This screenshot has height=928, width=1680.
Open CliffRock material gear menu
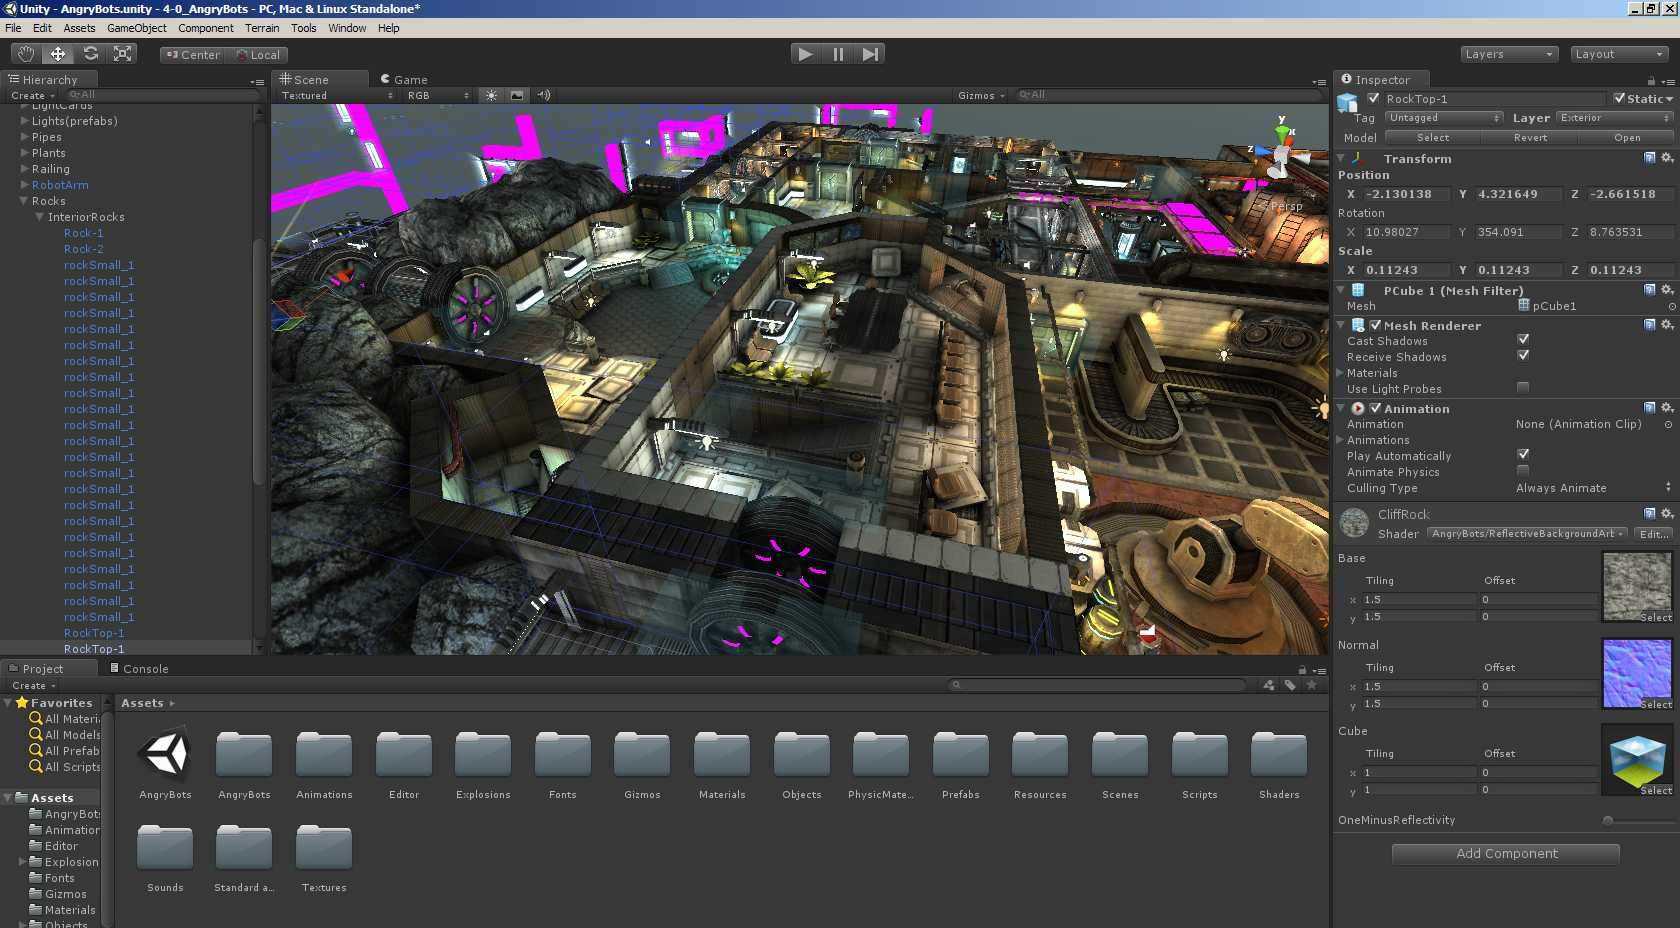pyautogui.click(x=1667, y=514)
